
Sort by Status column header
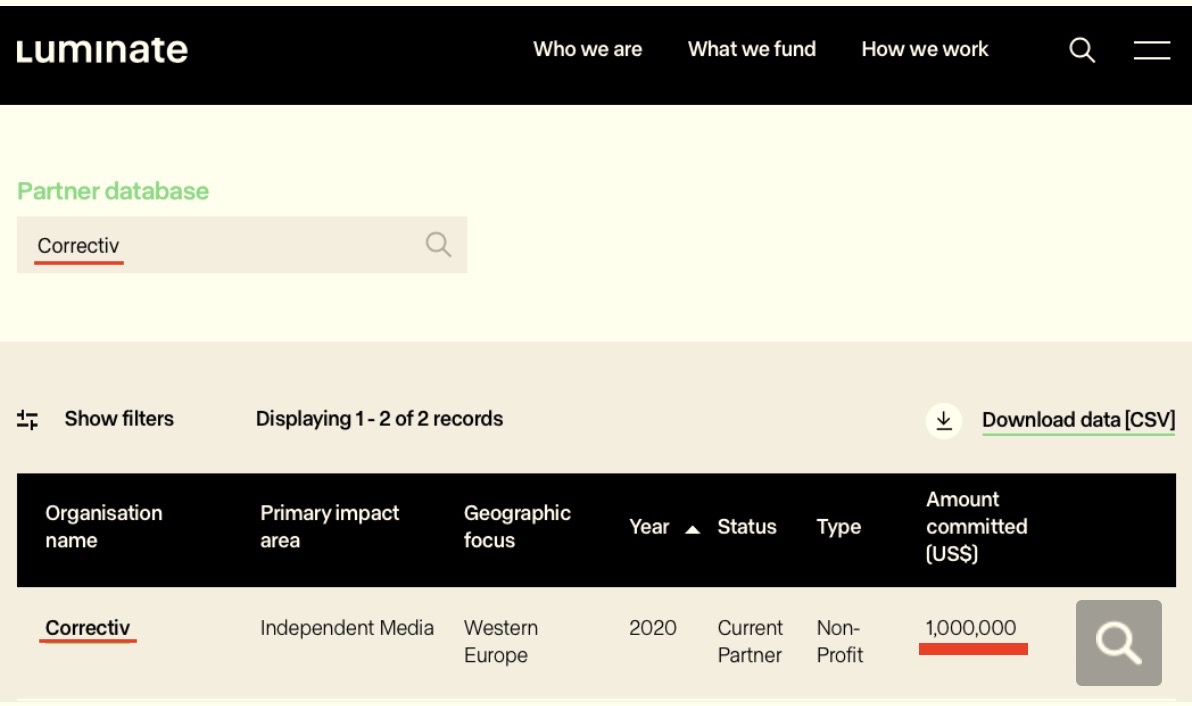tap(747, 527)
